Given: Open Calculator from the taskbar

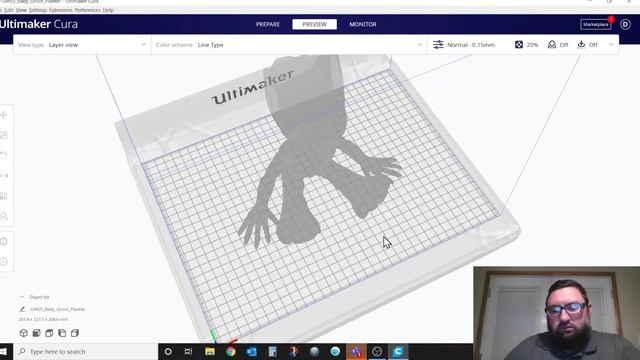Looking at the screenshot, I should point(272,351).
